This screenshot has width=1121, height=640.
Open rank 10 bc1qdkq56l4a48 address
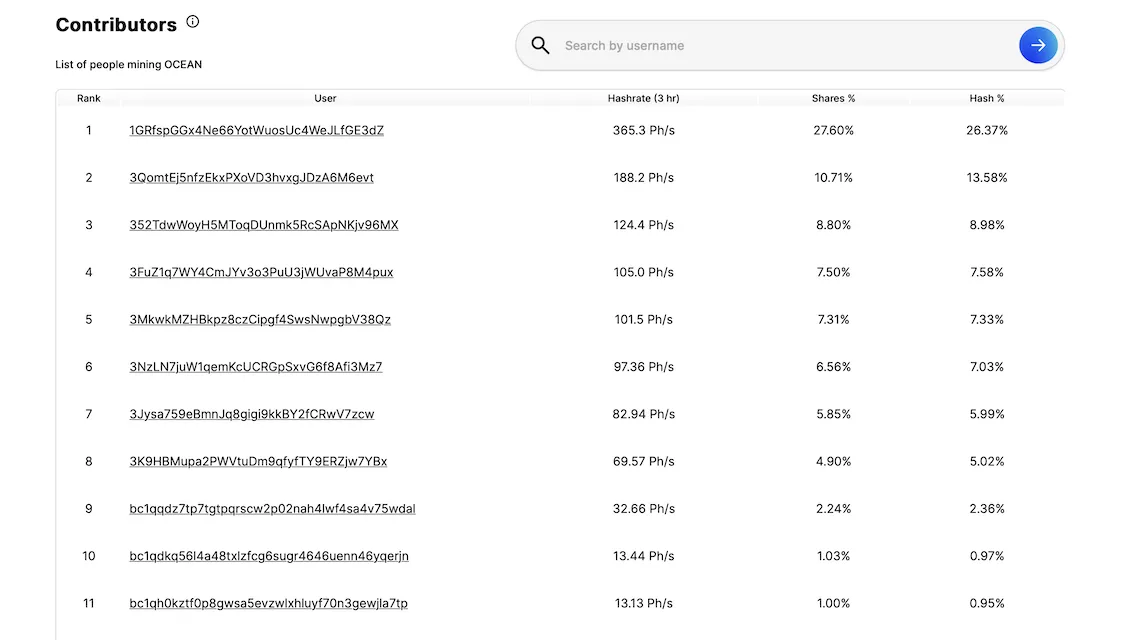click(269, 556)
